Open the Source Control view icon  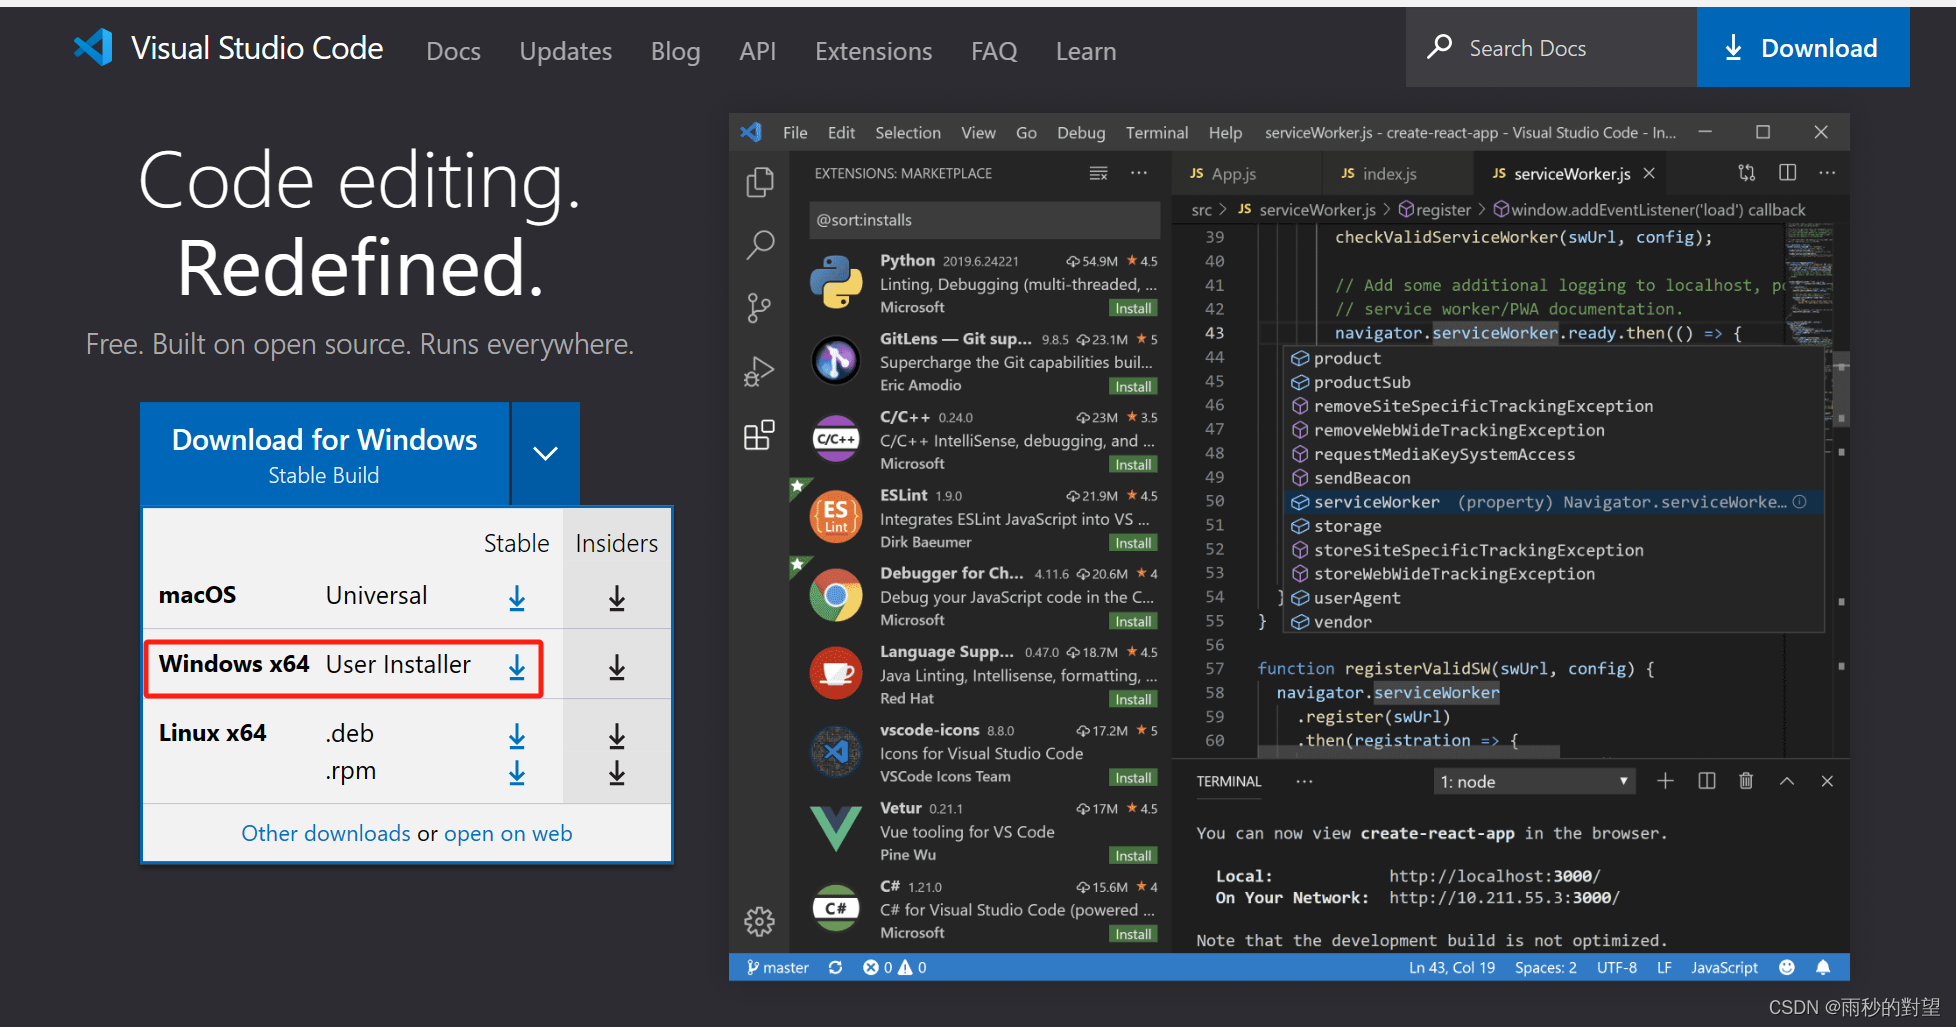[760, 308]
